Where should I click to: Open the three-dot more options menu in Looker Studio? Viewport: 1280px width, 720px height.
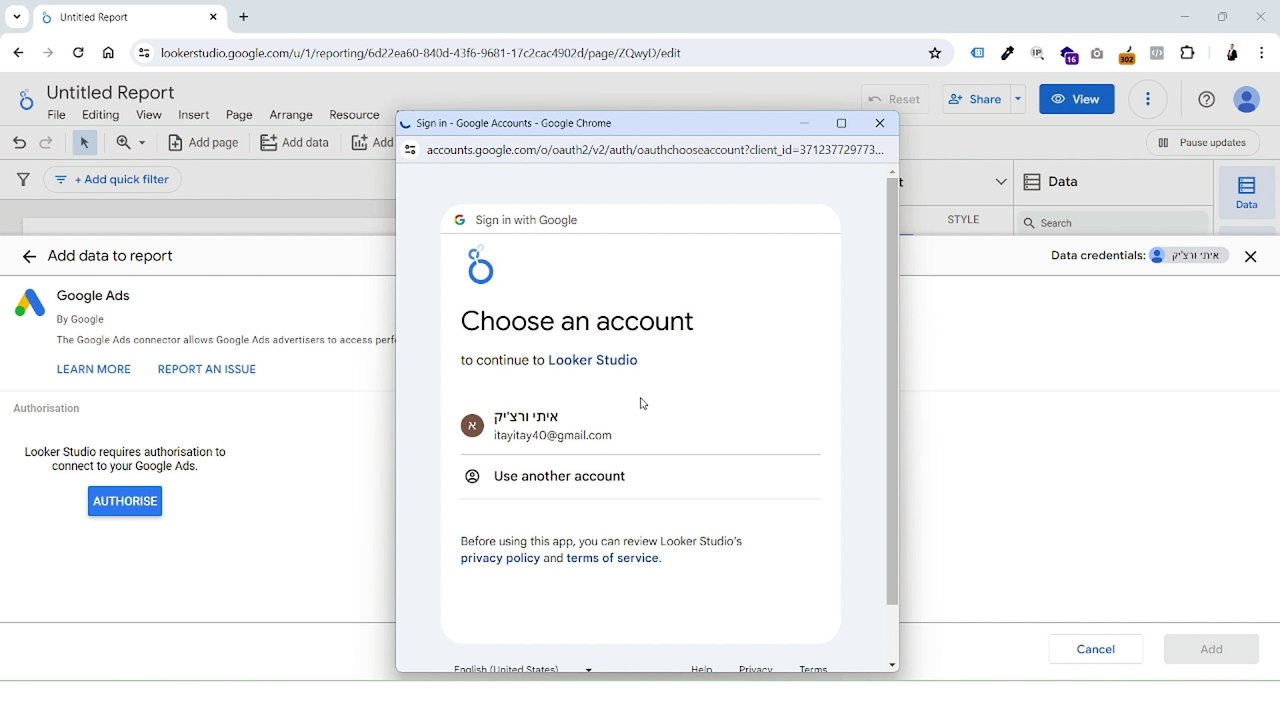coord(1148,99)
